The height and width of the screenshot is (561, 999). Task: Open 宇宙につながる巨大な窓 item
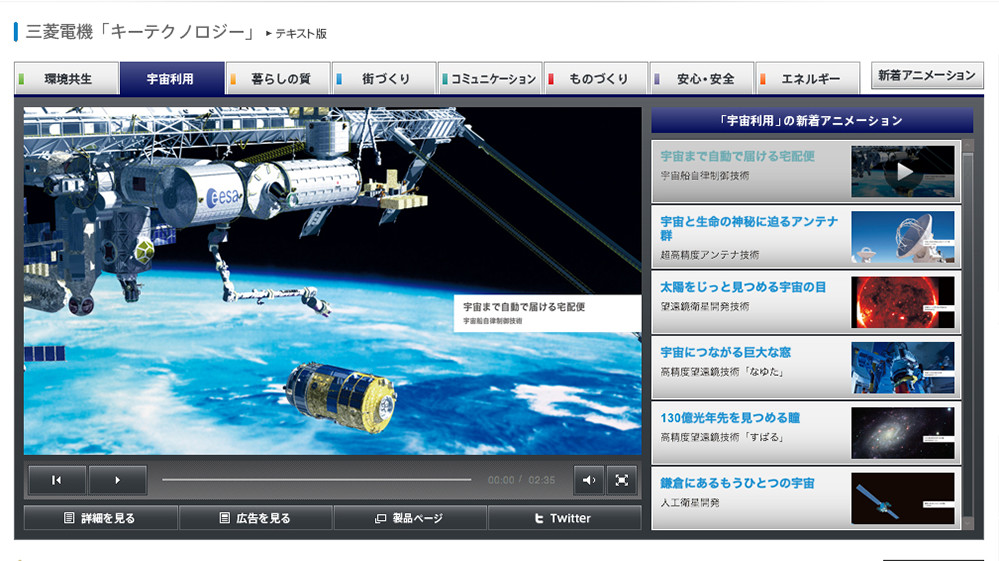[x=805, y=367]
